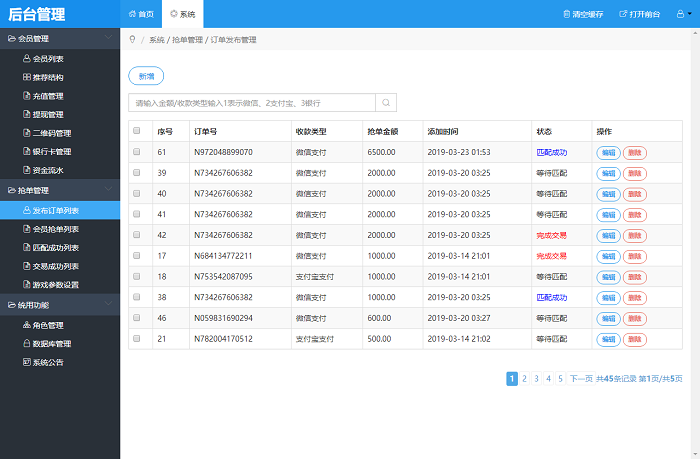The width and height of the screenshot is (700, 459).
Task: Check the row with 序号 61
Action: (137, 152)
